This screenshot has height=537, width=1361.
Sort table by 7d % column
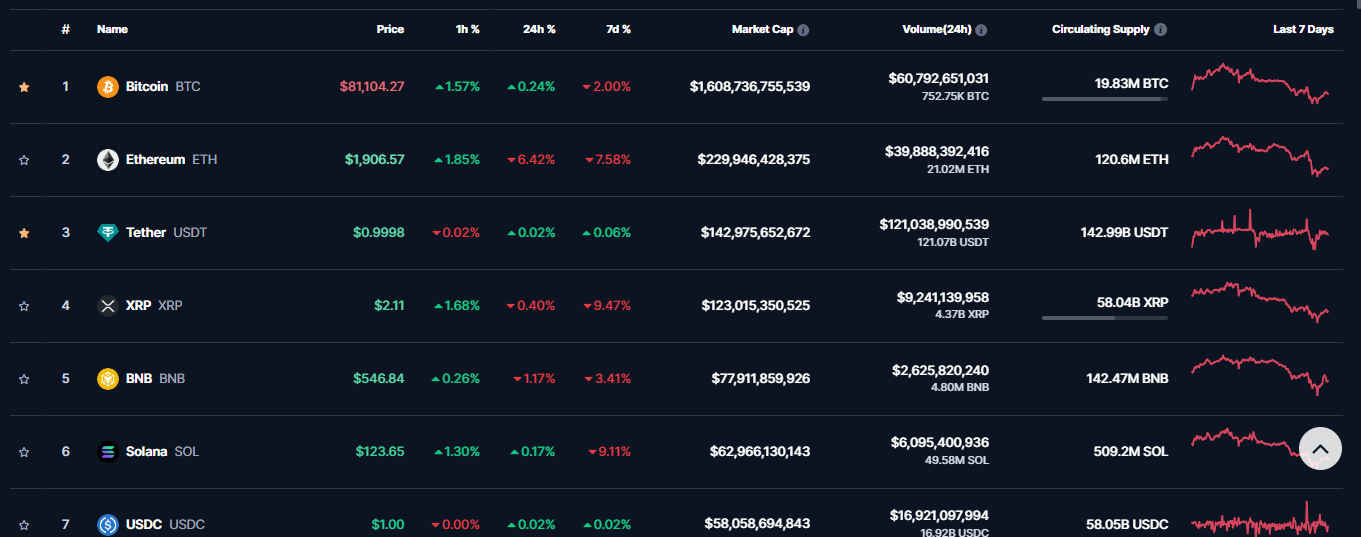pos(619,29)
